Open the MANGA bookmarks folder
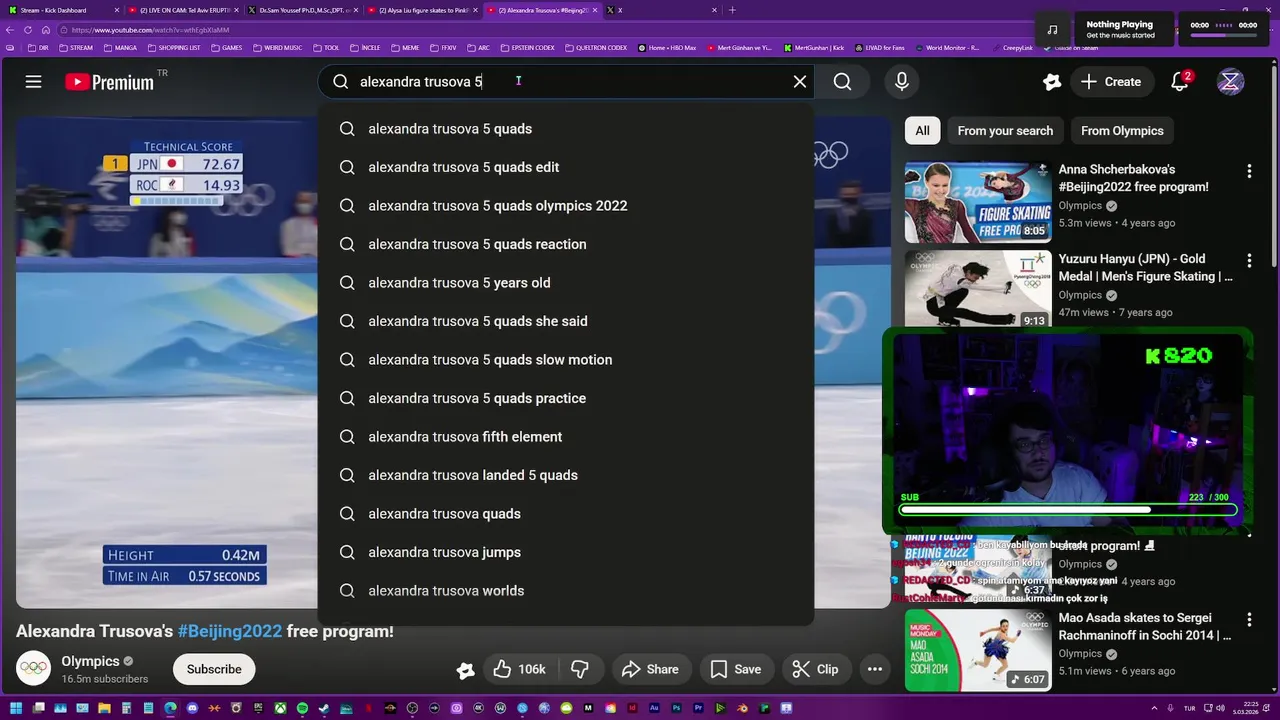 click(120, 47)
